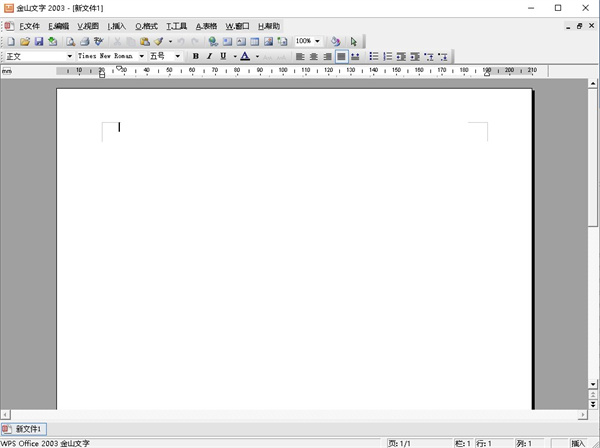
Task: Toggle Italic formatting
Action: [x=209, y=56]
